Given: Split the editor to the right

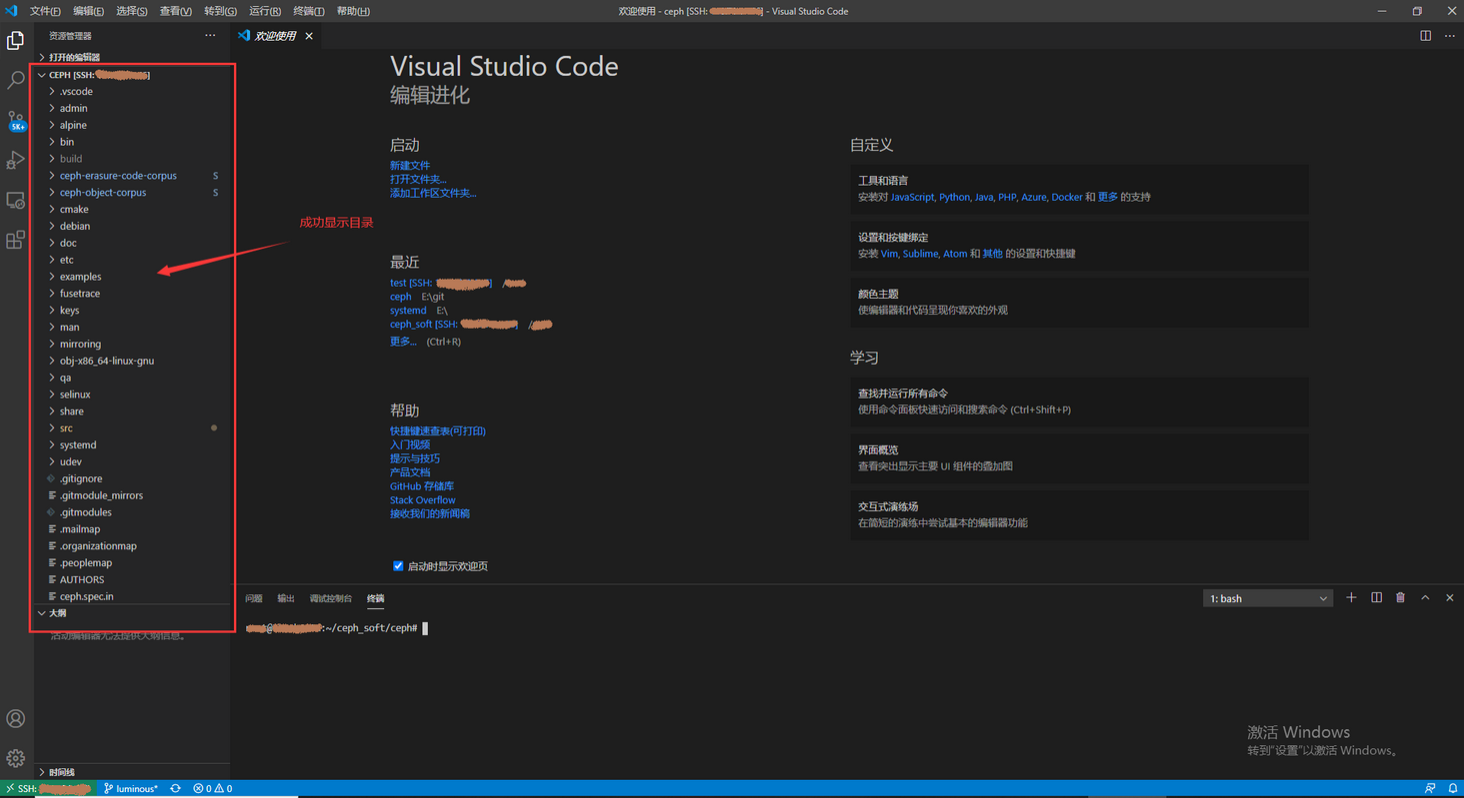Looking at the screenshot, I should 1425,36.
